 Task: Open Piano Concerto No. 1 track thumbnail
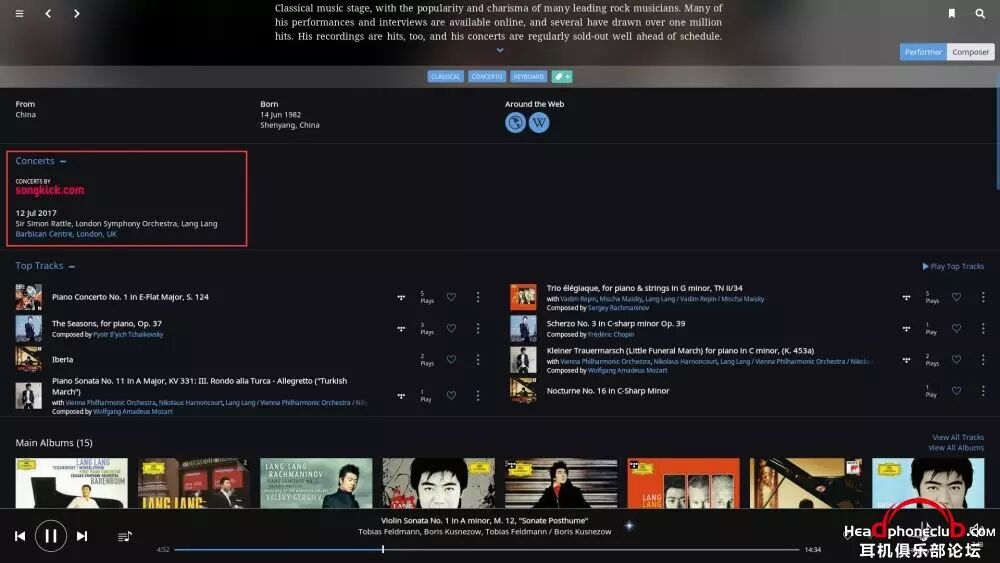(29, 297)
